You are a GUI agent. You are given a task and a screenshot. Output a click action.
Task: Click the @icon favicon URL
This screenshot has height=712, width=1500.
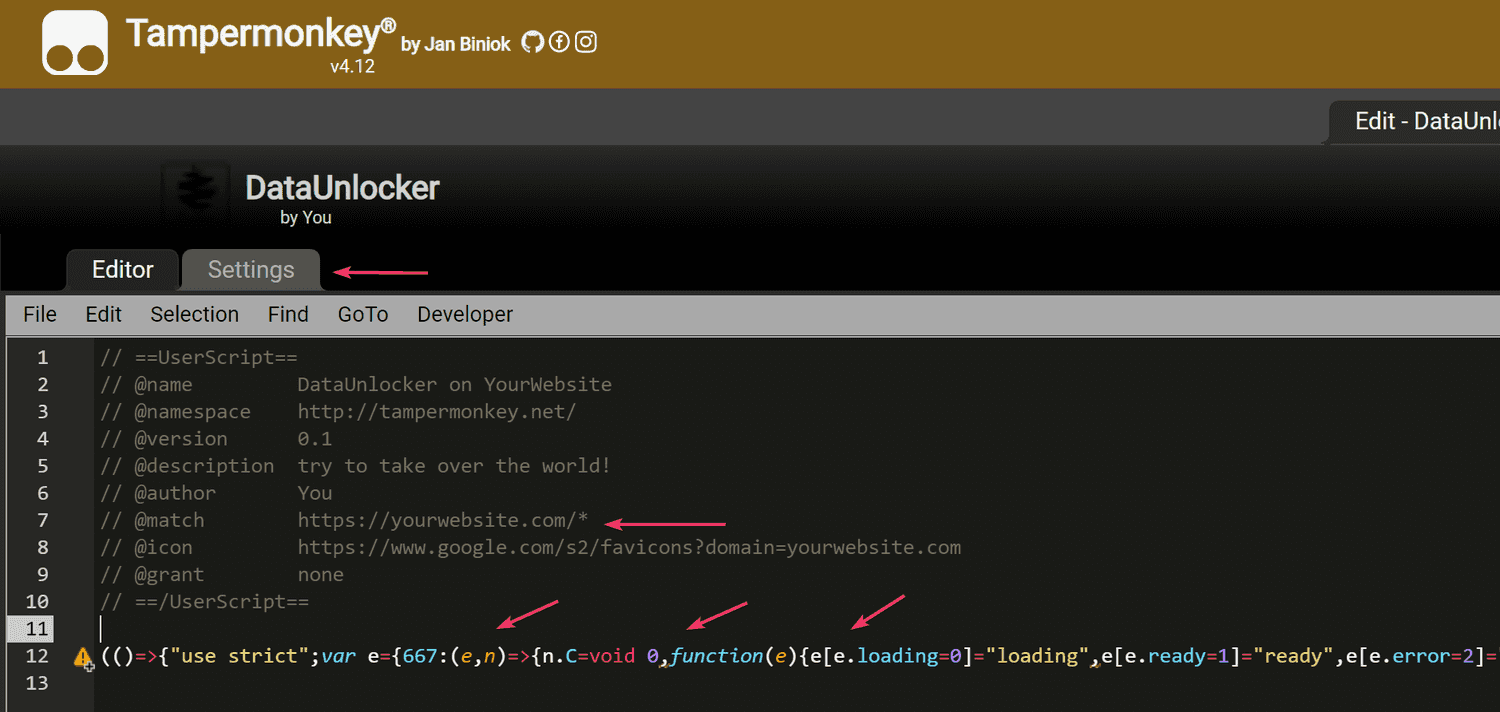point(629,547)
